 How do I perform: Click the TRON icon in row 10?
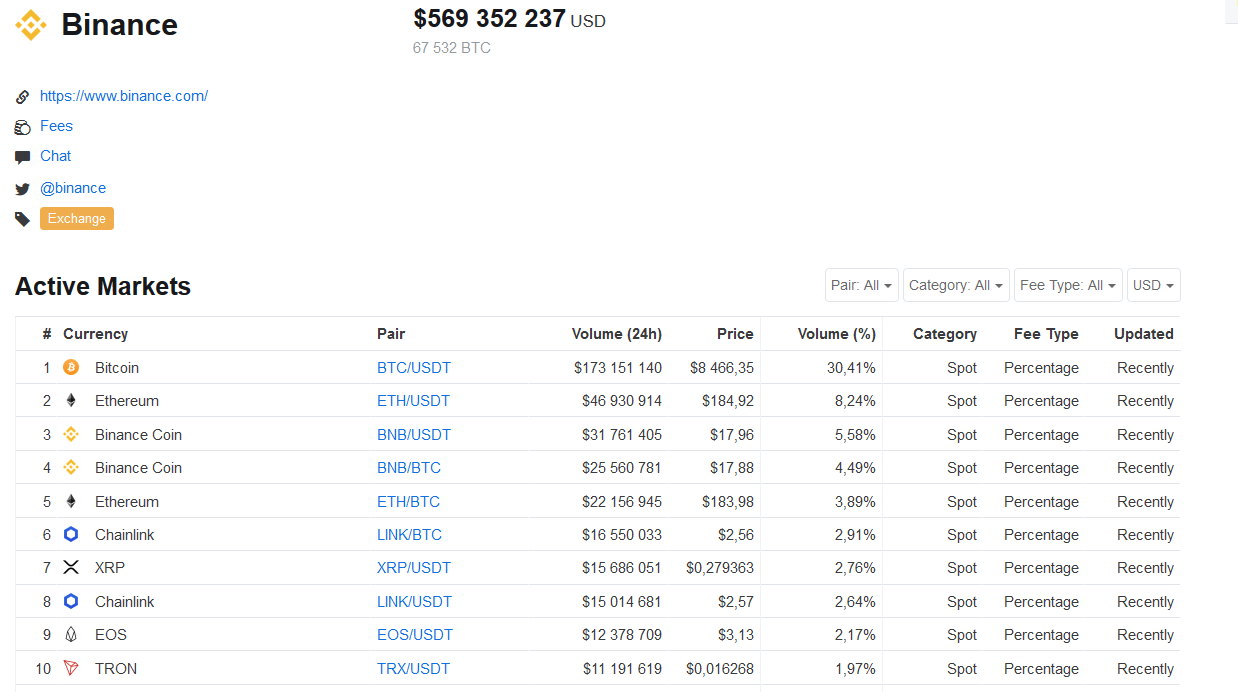point(71,669)
